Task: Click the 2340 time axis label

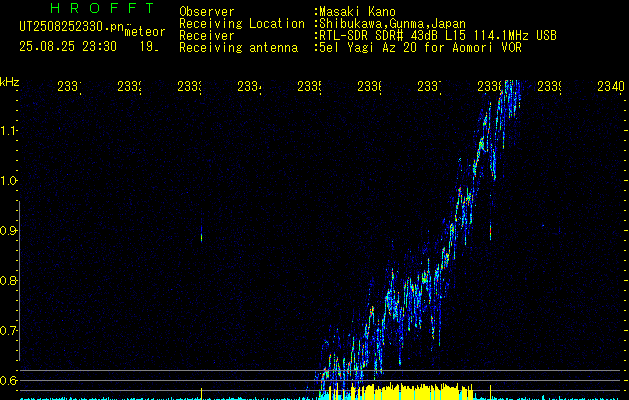Action: [x=611, y=86]
